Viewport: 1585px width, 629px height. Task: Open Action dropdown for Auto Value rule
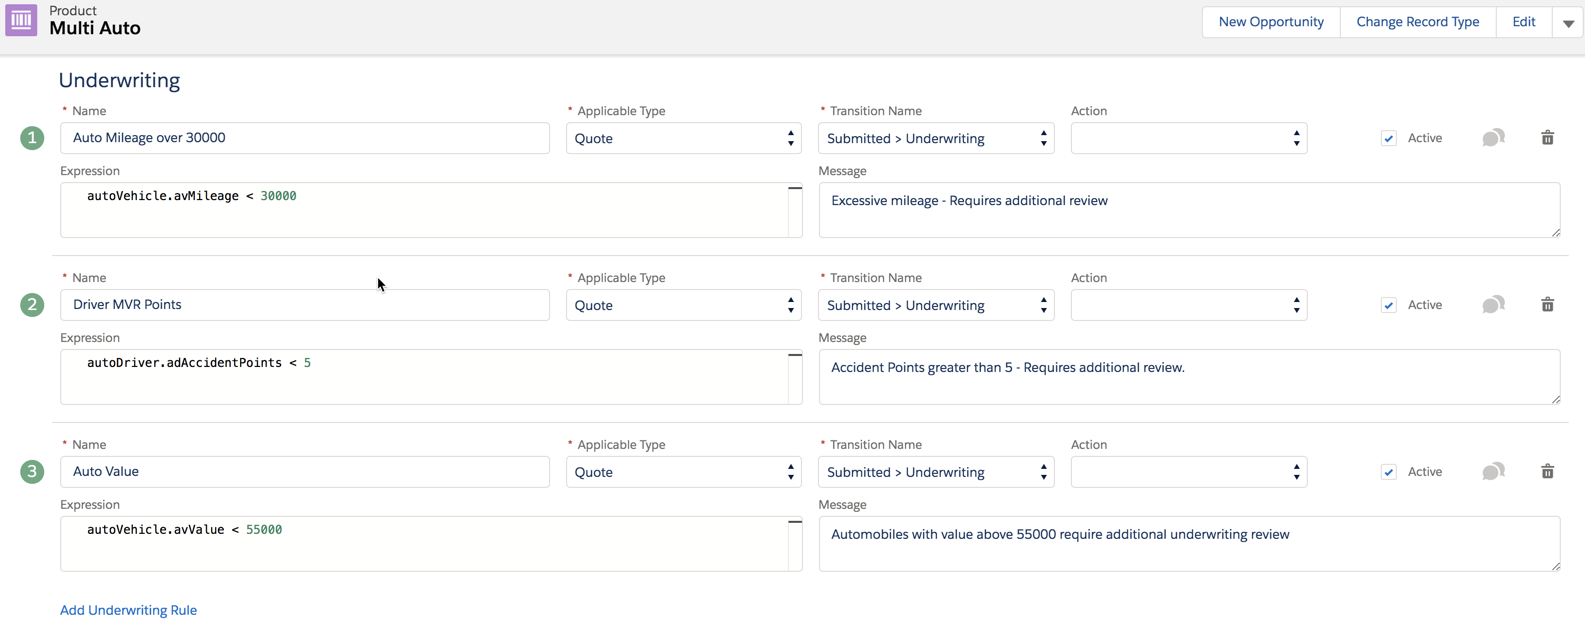(1189, 472)
